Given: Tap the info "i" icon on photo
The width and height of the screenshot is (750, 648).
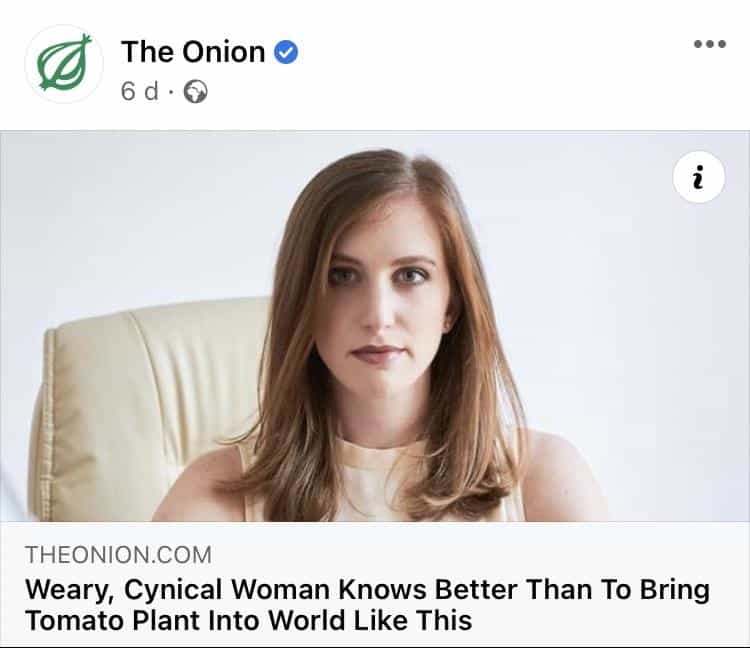Looking at the screenshot, I should coord(699,177).
